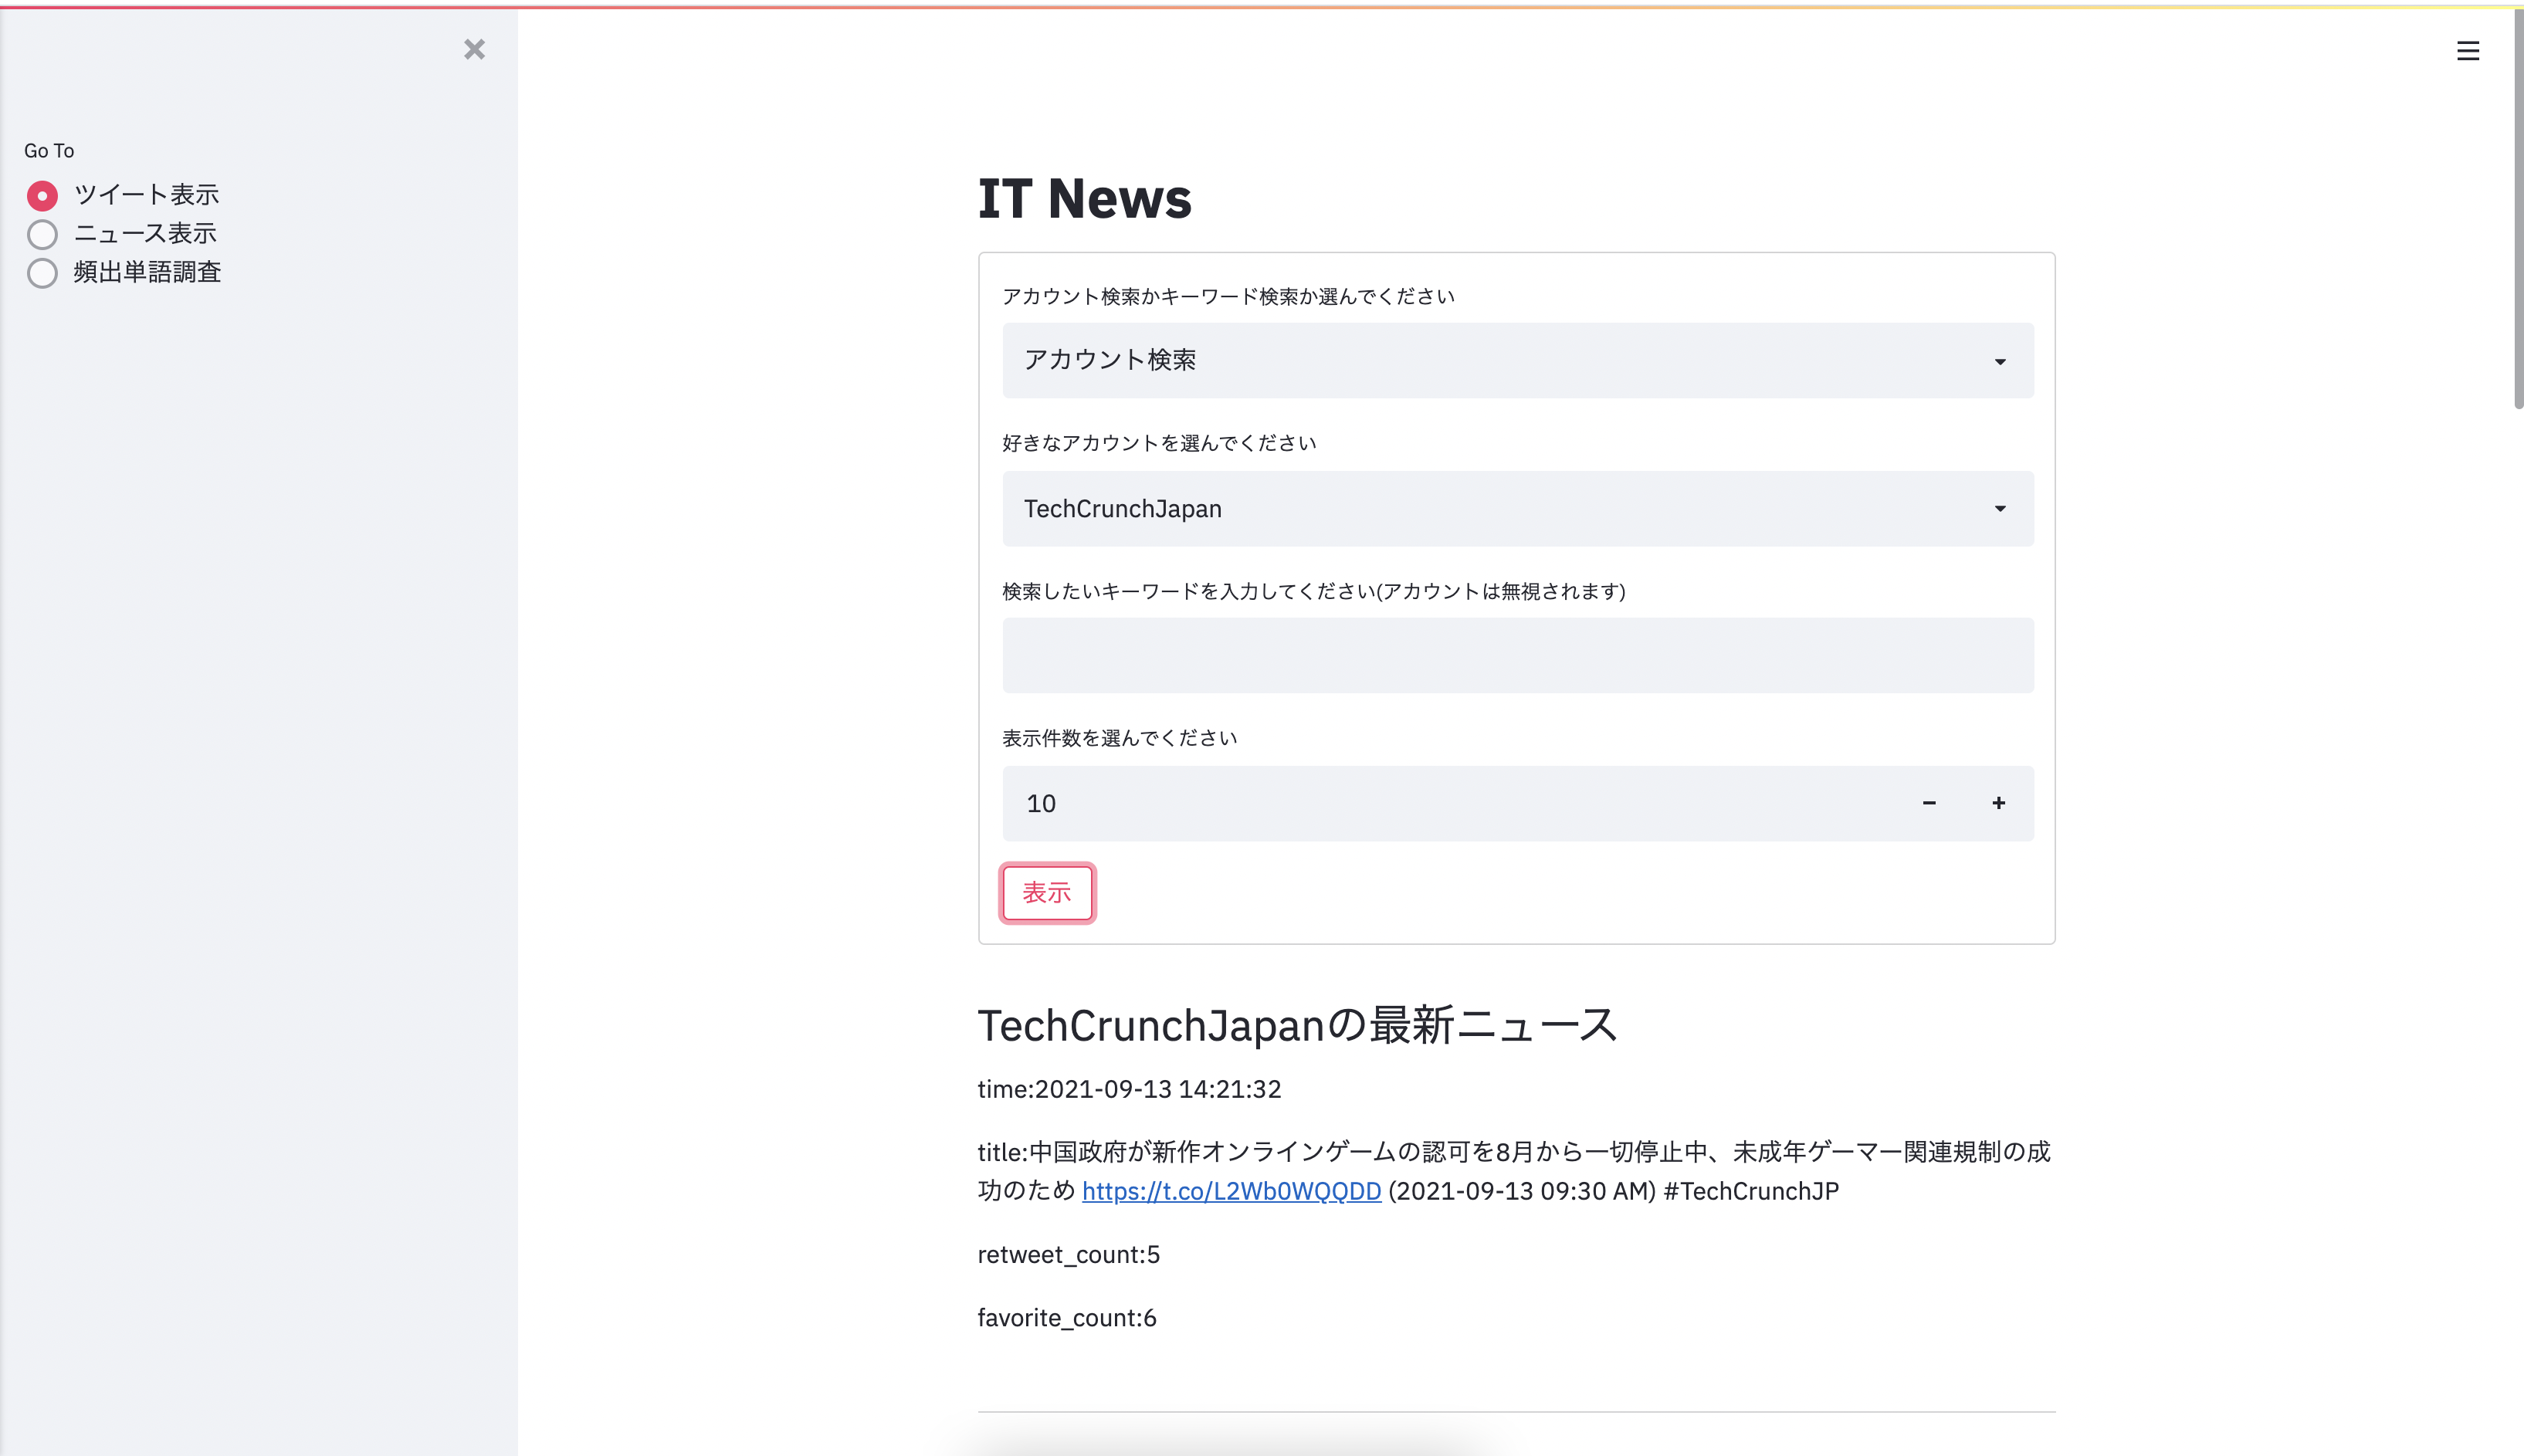This screenshot has width=2524, height=1456.
Task: Click the time:2021-09-13 14:21:32 text
Action: click(1129, 1089)
